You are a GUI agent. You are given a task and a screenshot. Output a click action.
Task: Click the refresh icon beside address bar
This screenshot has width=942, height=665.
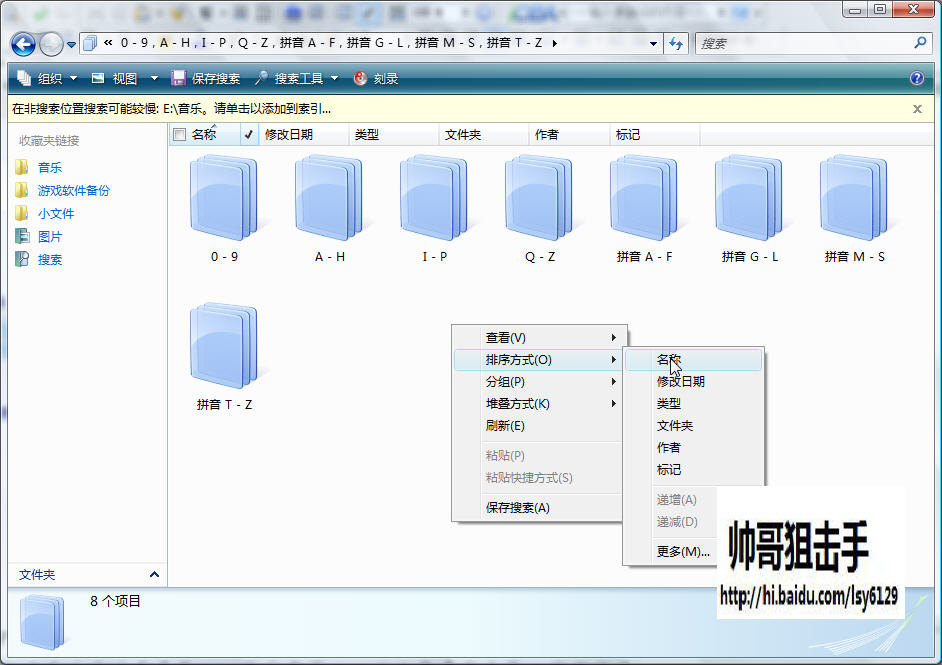pos(676,43)
